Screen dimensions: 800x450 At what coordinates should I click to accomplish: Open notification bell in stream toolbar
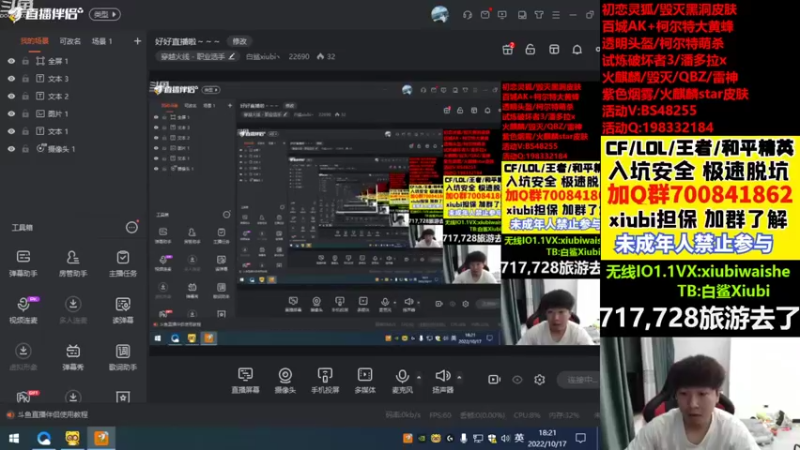tap(577, 49)
